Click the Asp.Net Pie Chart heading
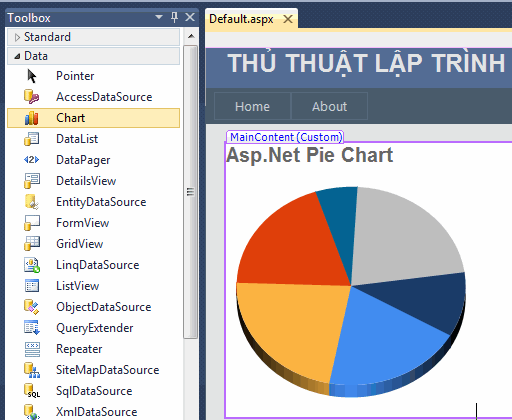 coord(310,155)
